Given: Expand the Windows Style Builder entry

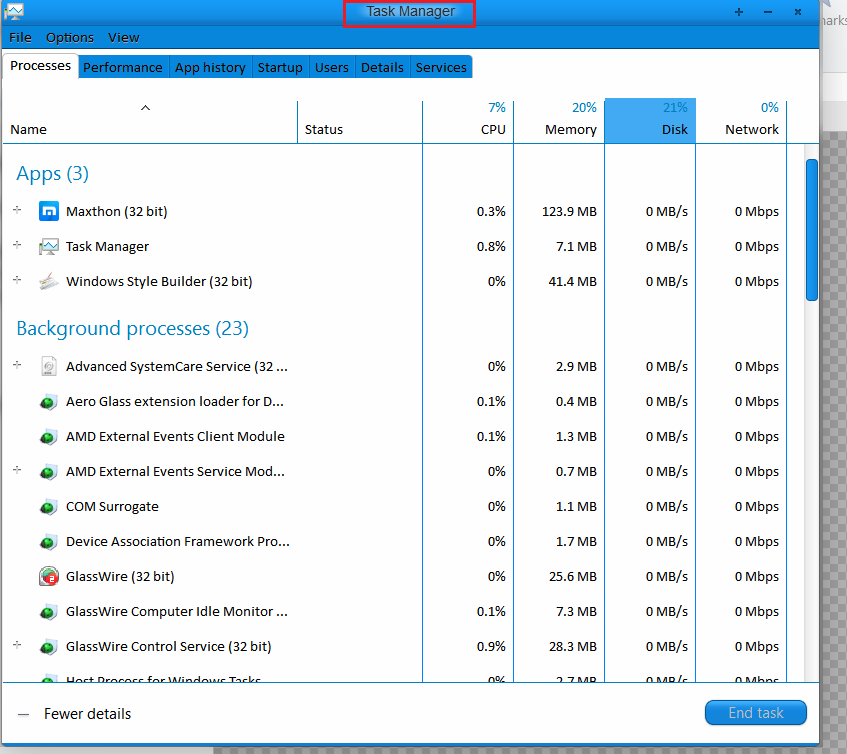Looking at the screenshot, I should [17, 280].
